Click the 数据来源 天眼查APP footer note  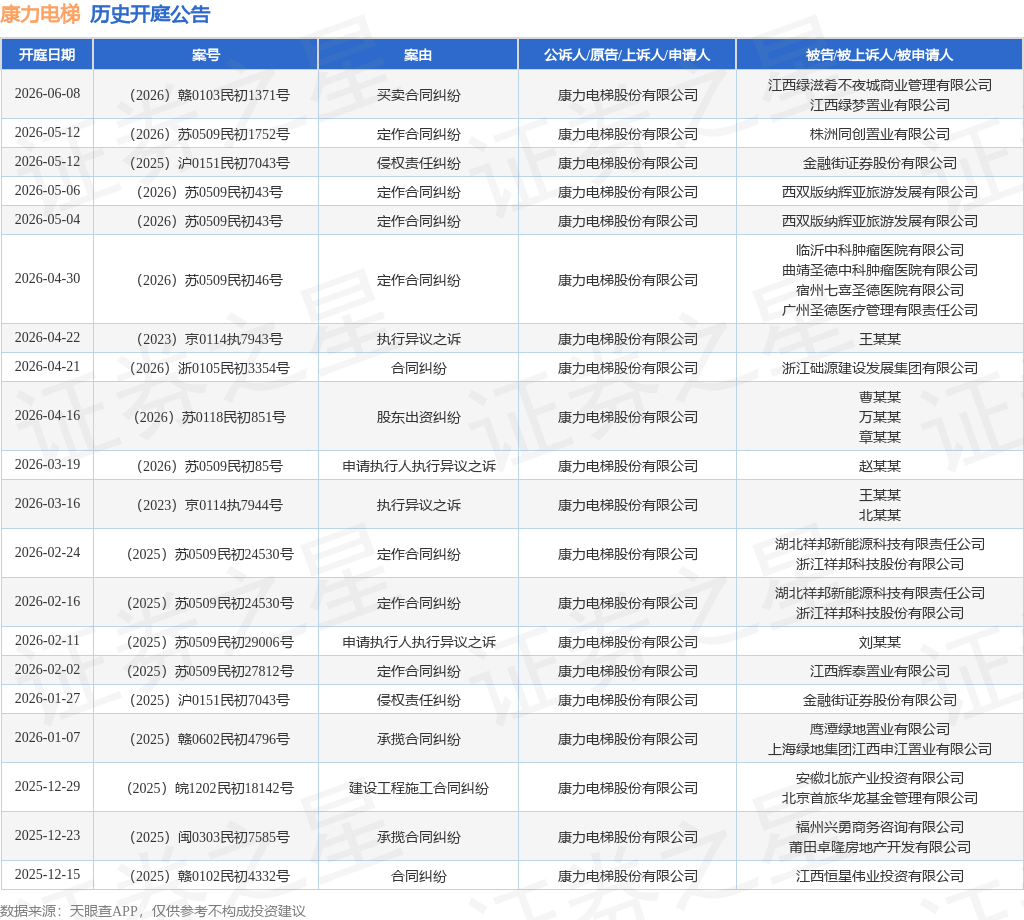152,911
